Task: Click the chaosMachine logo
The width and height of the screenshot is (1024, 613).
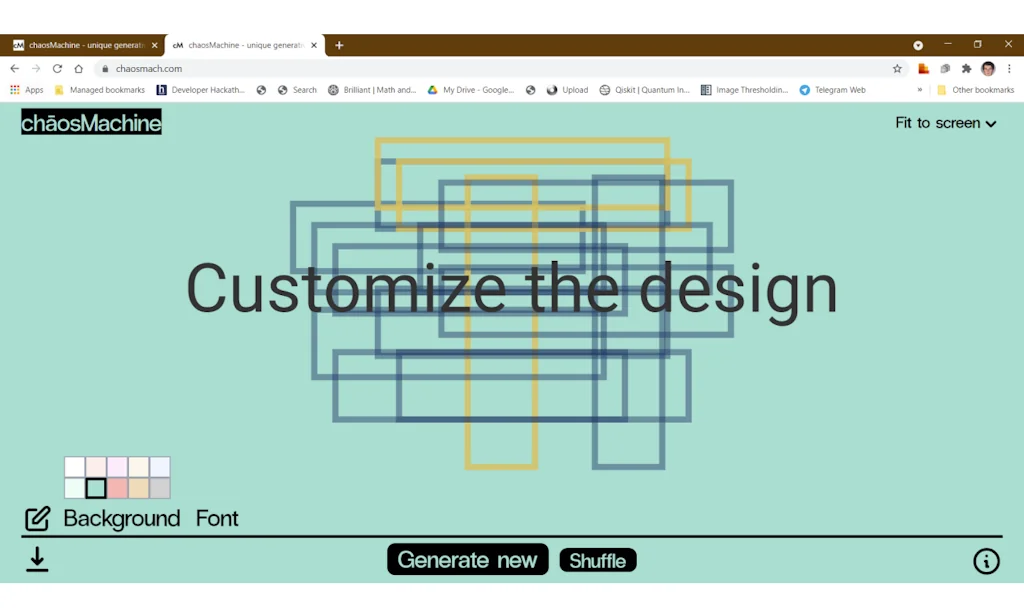Action: pyautogui.click(x=91, y=123)
